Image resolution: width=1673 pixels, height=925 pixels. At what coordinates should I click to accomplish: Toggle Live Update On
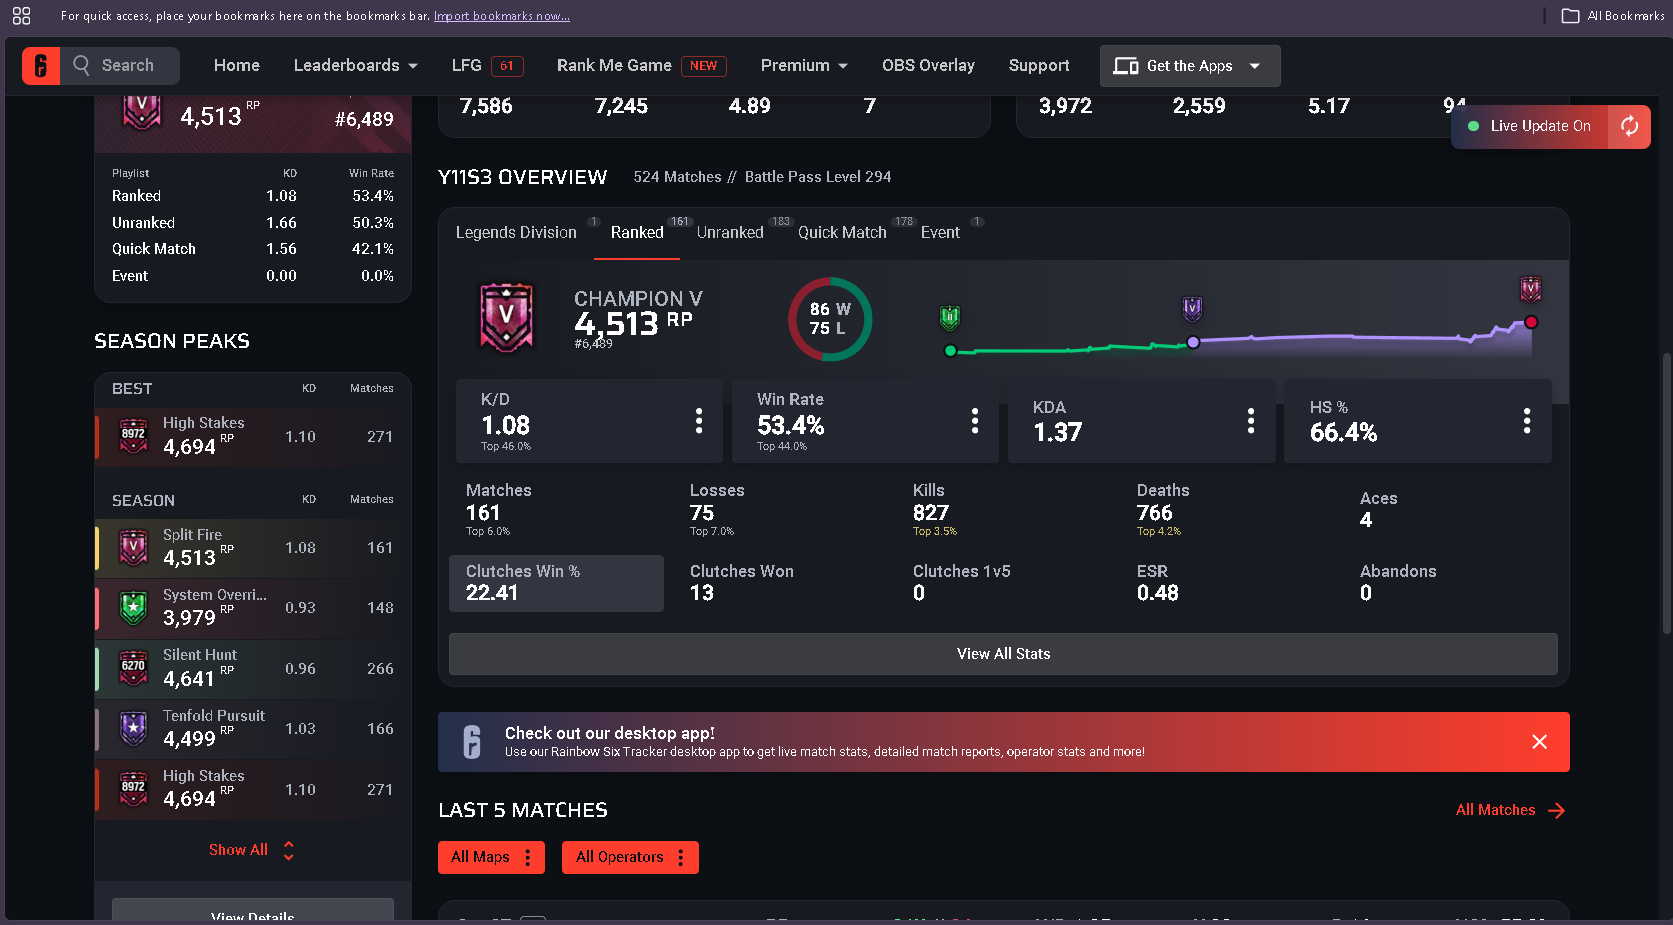click(x=1530, y=126)
